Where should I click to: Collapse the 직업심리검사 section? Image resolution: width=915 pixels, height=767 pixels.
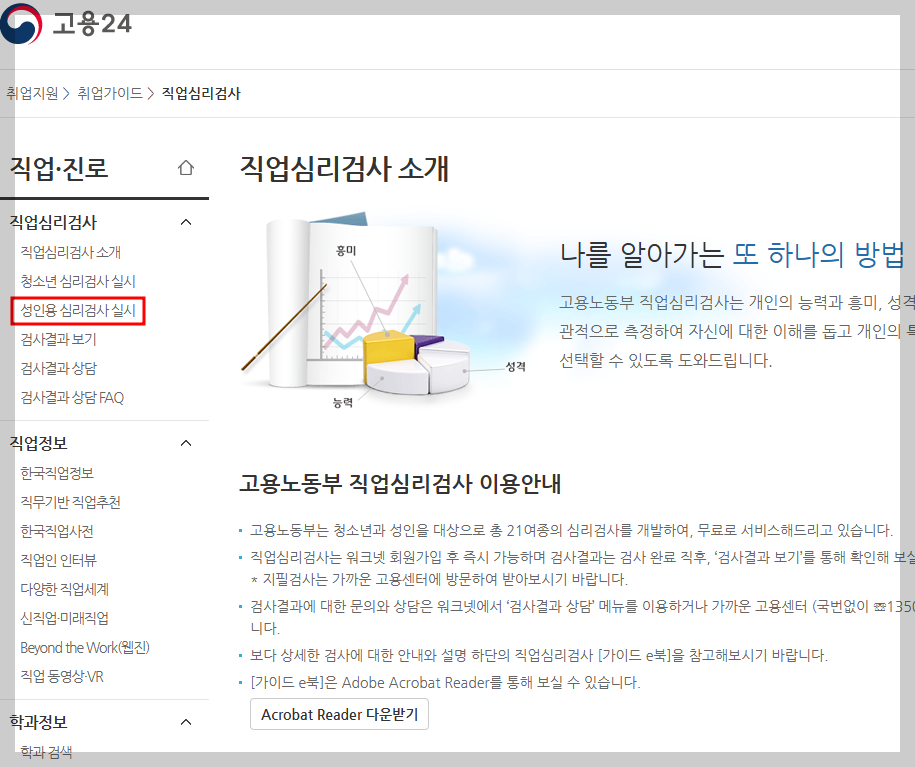[185, 222]
